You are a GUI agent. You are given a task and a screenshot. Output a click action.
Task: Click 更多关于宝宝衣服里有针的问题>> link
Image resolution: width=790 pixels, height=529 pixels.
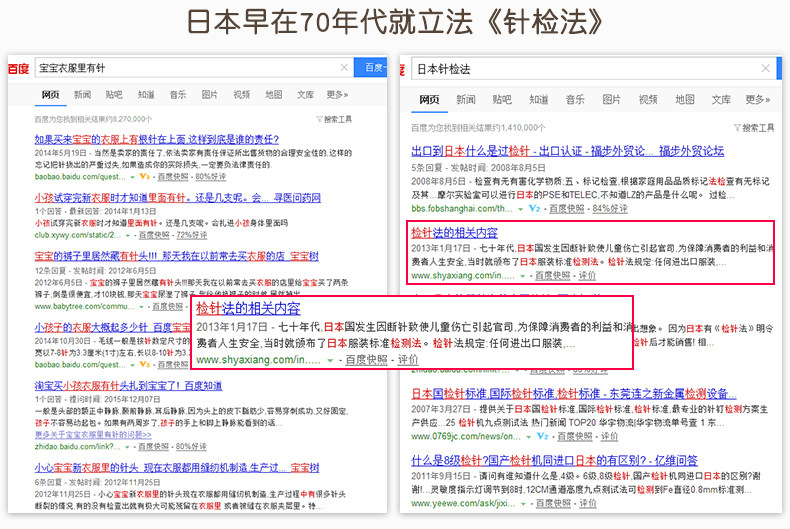(93, 434)
